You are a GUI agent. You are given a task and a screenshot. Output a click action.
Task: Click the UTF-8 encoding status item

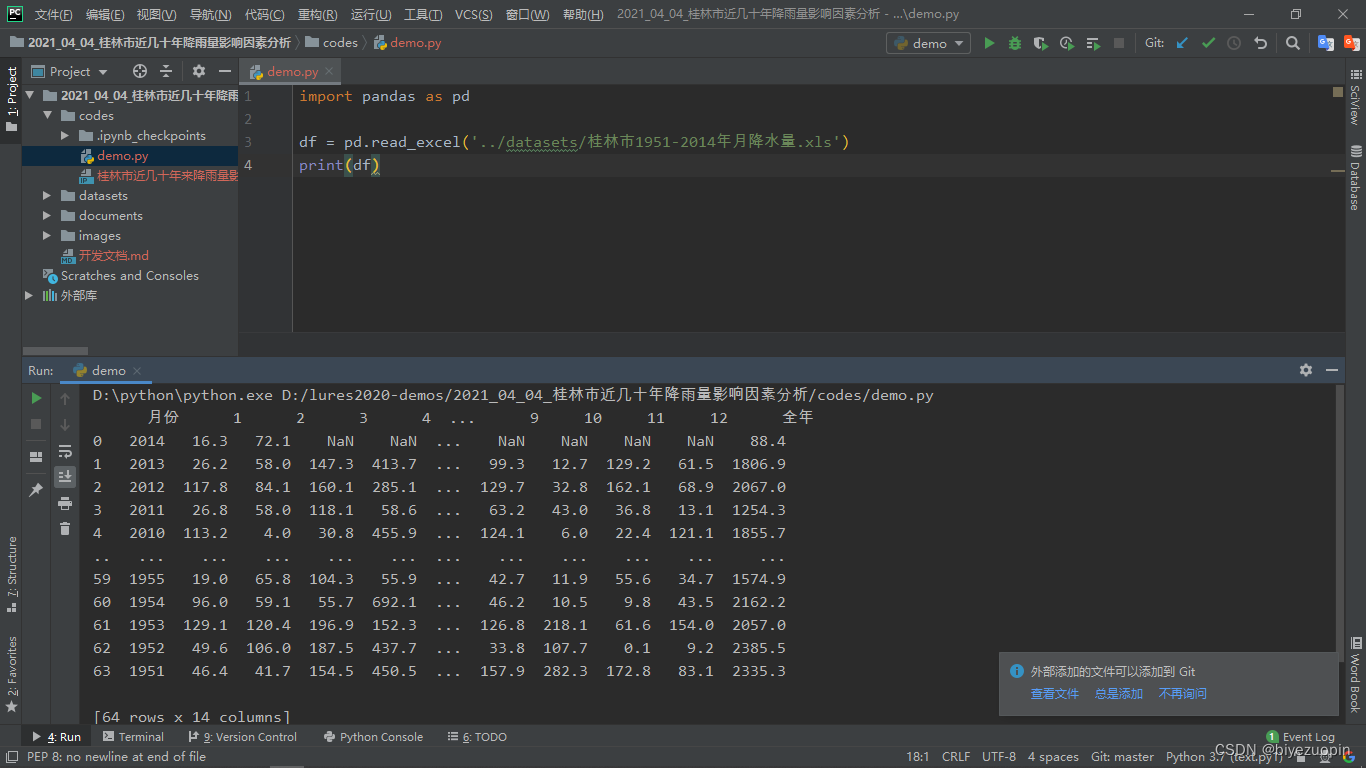(x=999, y=757)
